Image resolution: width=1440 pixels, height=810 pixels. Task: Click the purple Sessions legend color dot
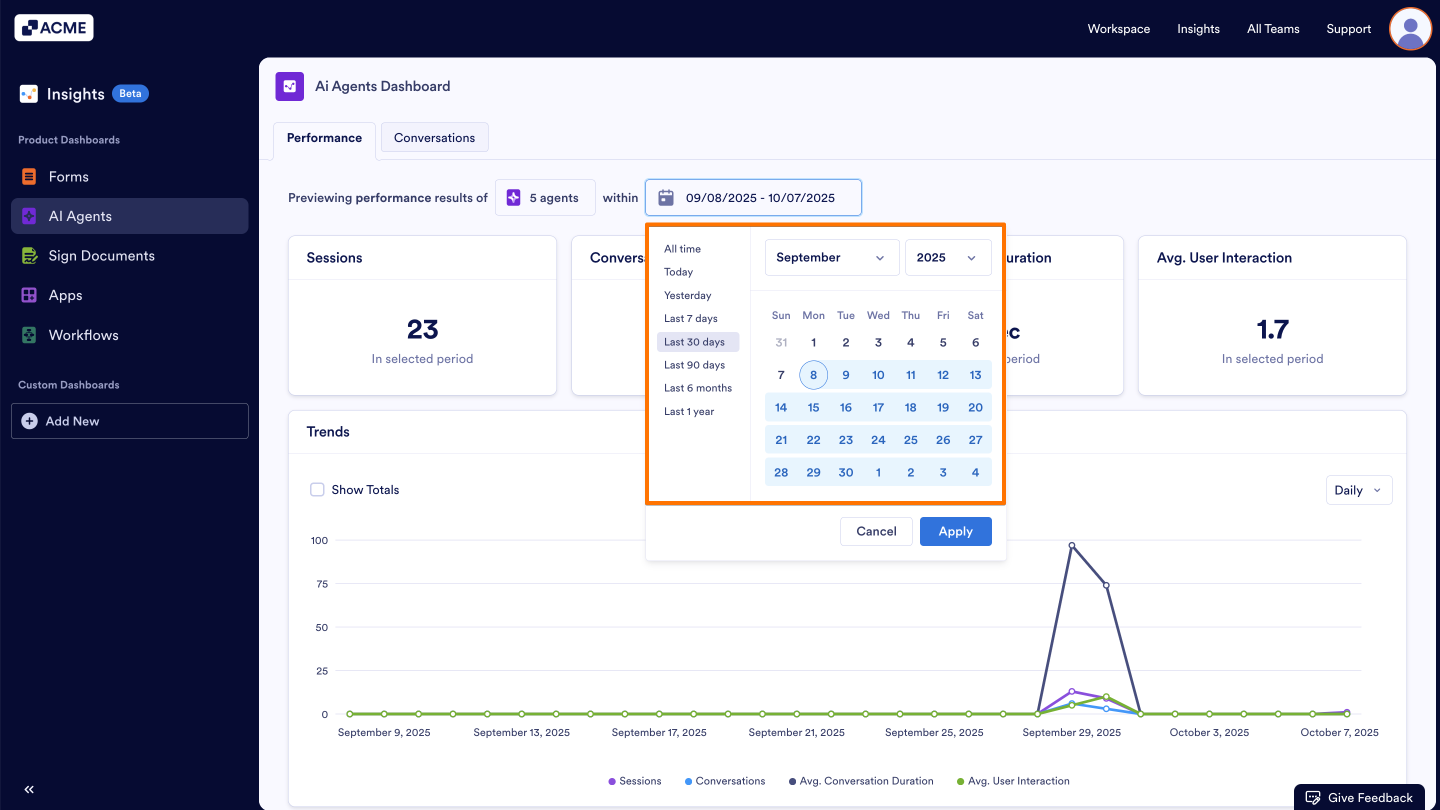click(610, 780)
